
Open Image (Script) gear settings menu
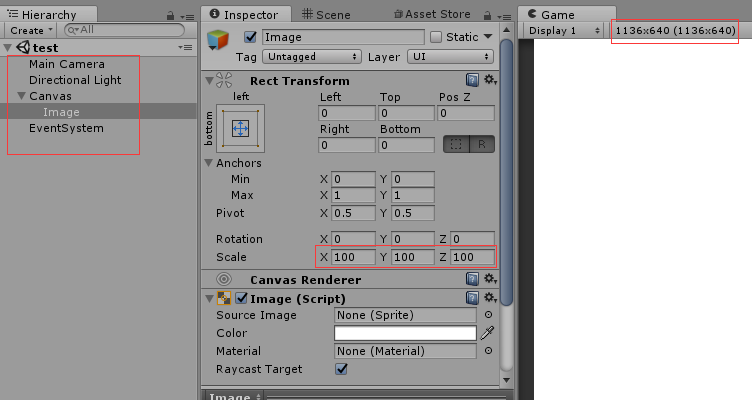click(490, 298)
